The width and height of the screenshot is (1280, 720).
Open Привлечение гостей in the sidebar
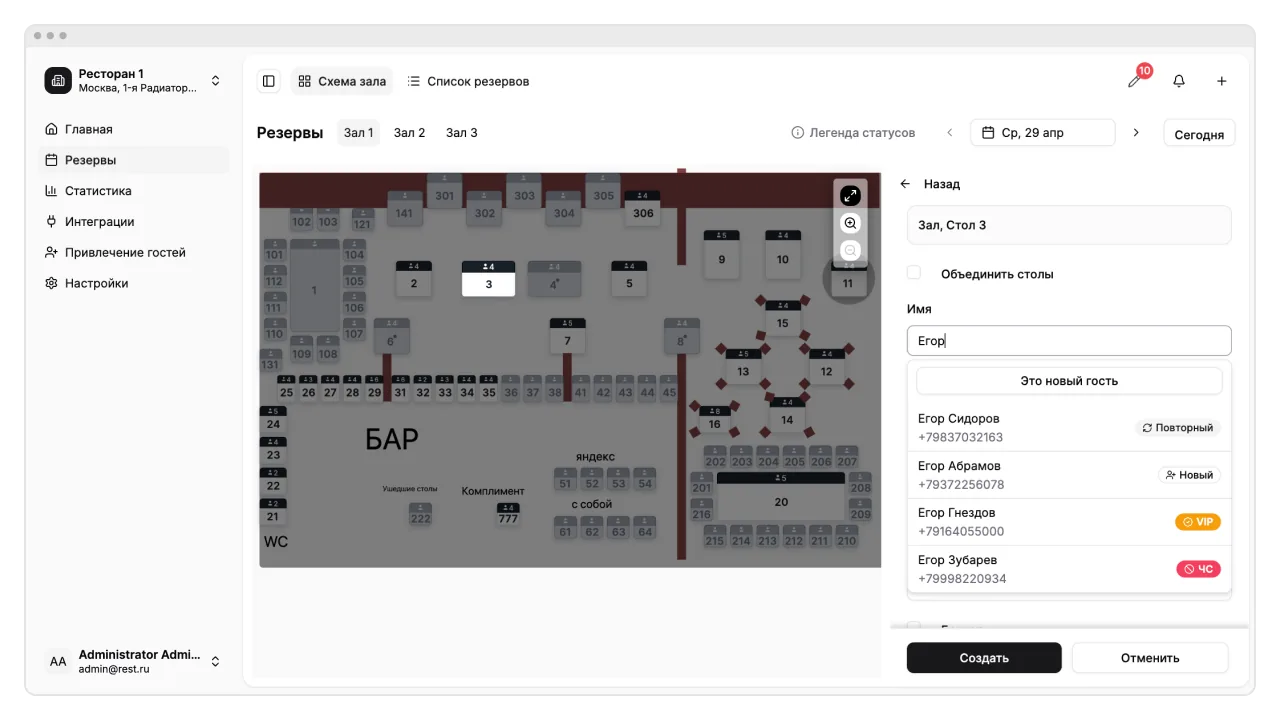[x=134, y=253]
